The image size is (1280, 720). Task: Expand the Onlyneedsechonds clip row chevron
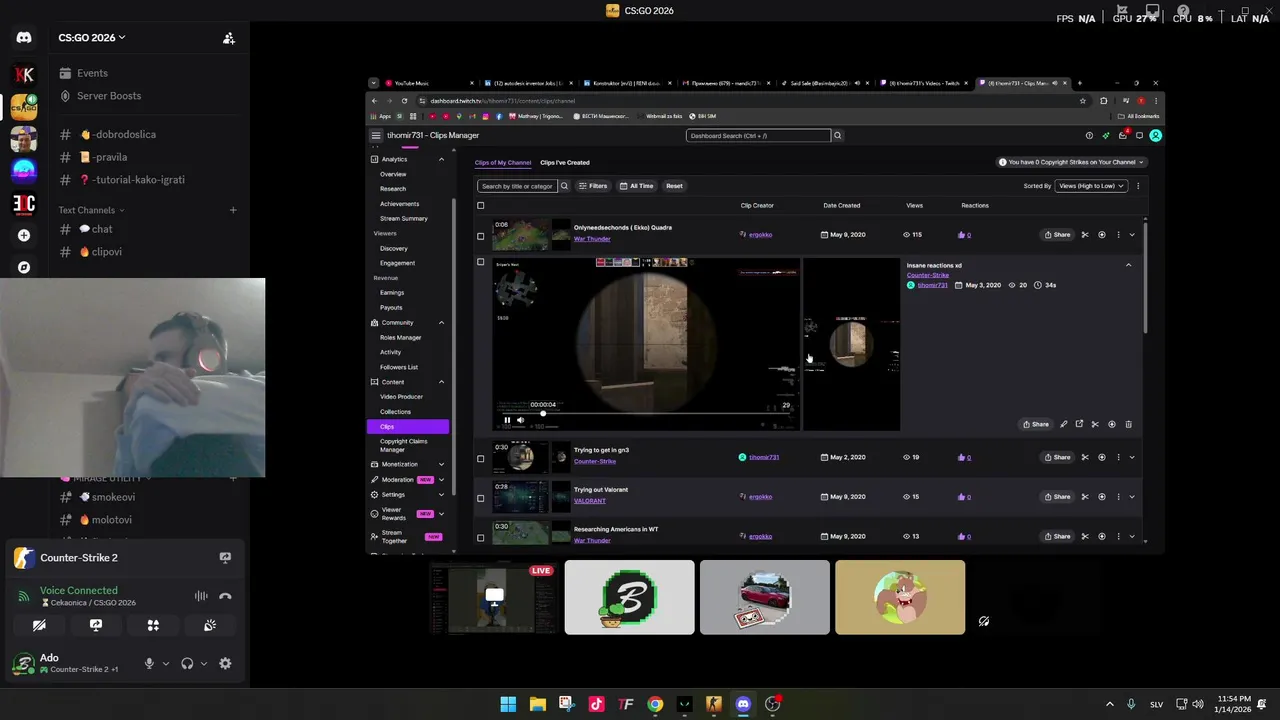coord(1132,235)
